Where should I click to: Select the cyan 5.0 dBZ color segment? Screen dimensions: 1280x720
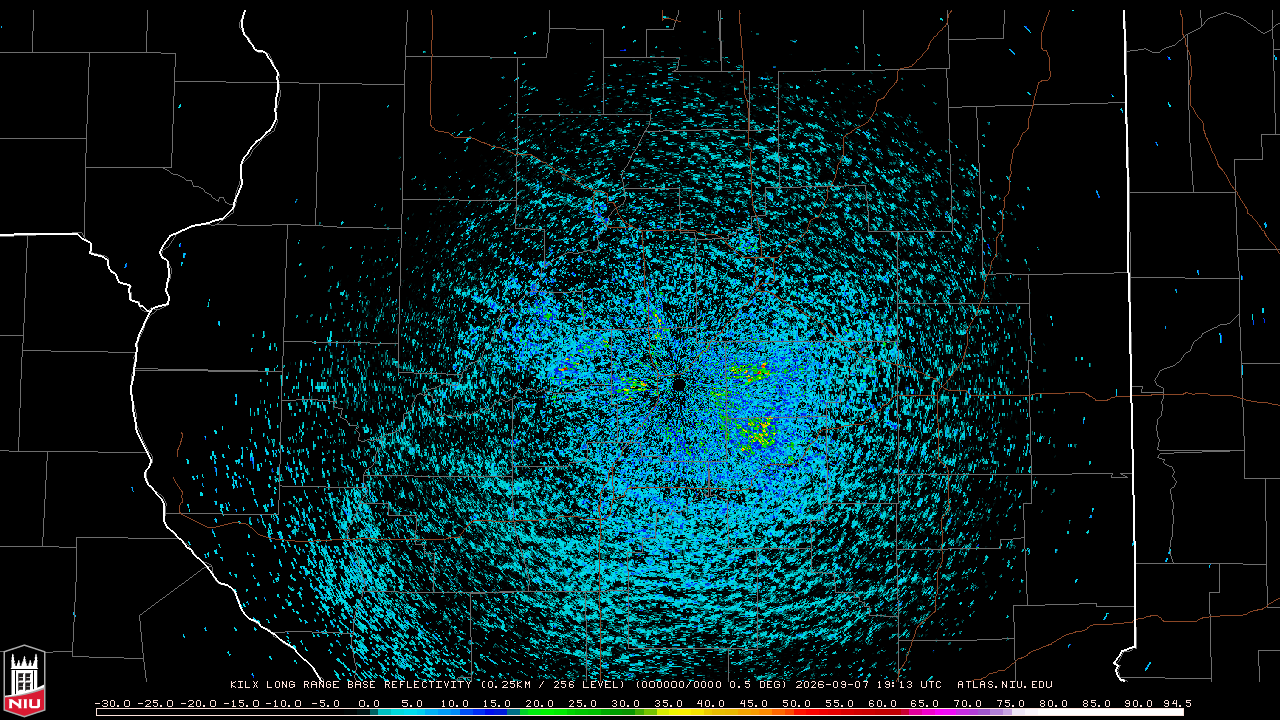[413, 712]
